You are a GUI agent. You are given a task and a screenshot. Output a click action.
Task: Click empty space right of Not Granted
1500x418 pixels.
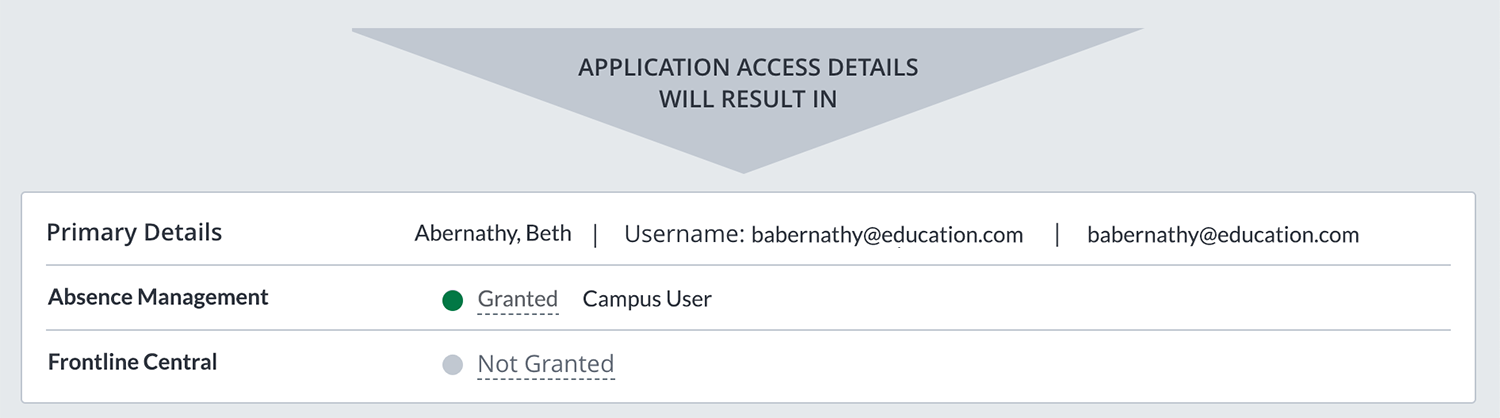tap(1000, 365)
